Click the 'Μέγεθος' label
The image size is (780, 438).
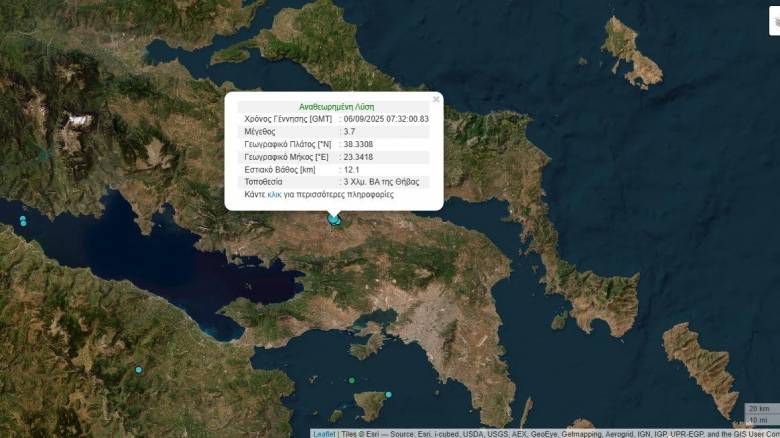[x=260, y=132]
